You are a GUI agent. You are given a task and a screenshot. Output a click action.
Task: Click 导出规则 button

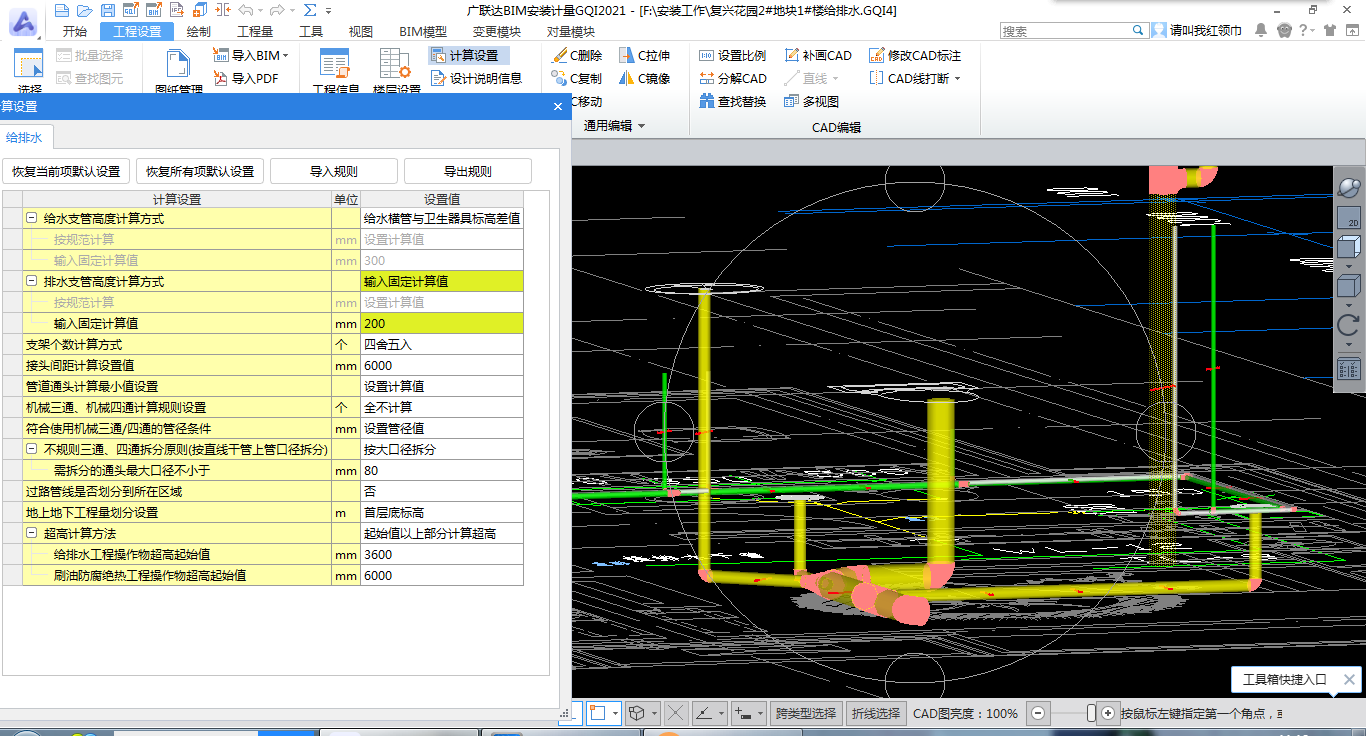pos(468,171)
